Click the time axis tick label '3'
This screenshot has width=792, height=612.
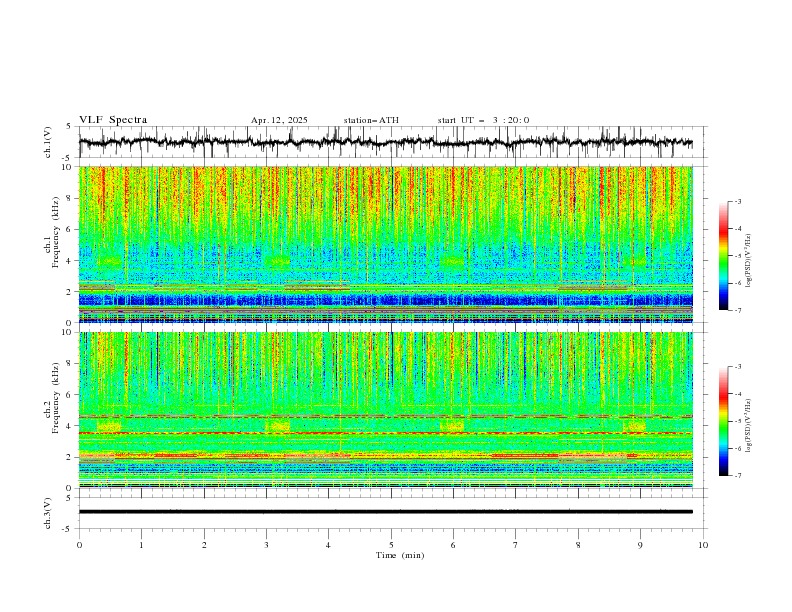(x=266, y=545)
